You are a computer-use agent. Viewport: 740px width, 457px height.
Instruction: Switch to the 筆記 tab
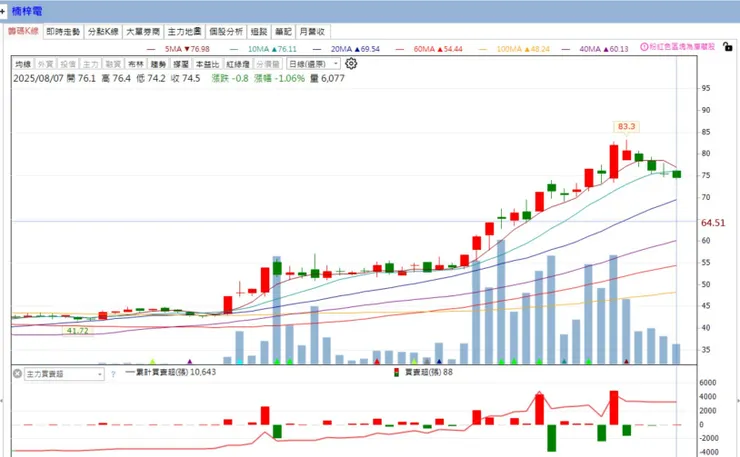284,32
